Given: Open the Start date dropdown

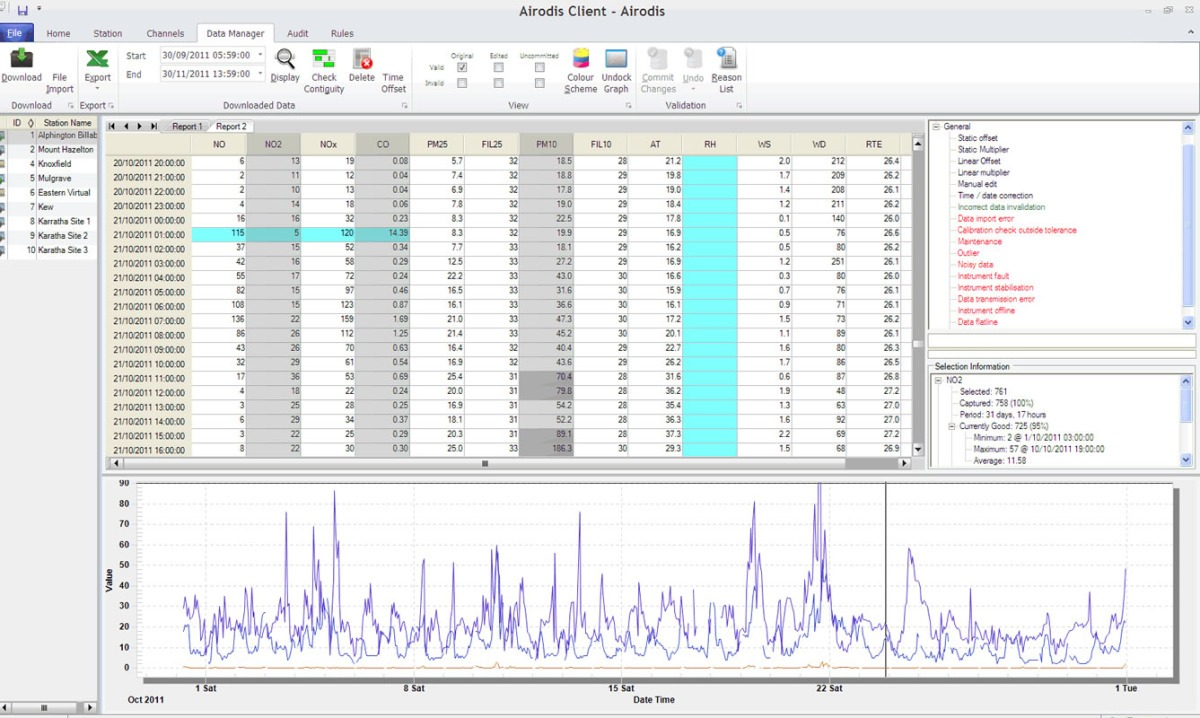Looking at the screenshot, I should click(x=260, y=55).
